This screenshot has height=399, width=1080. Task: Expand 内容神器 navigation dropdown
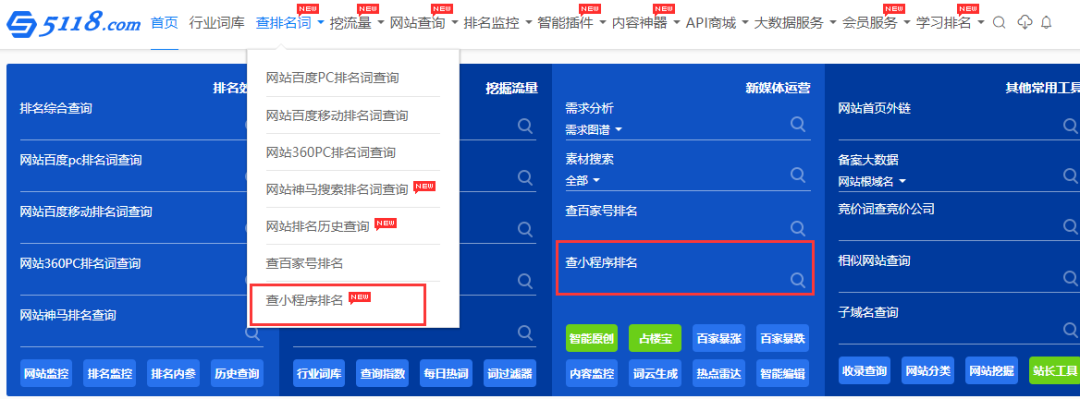coord(646,23)
